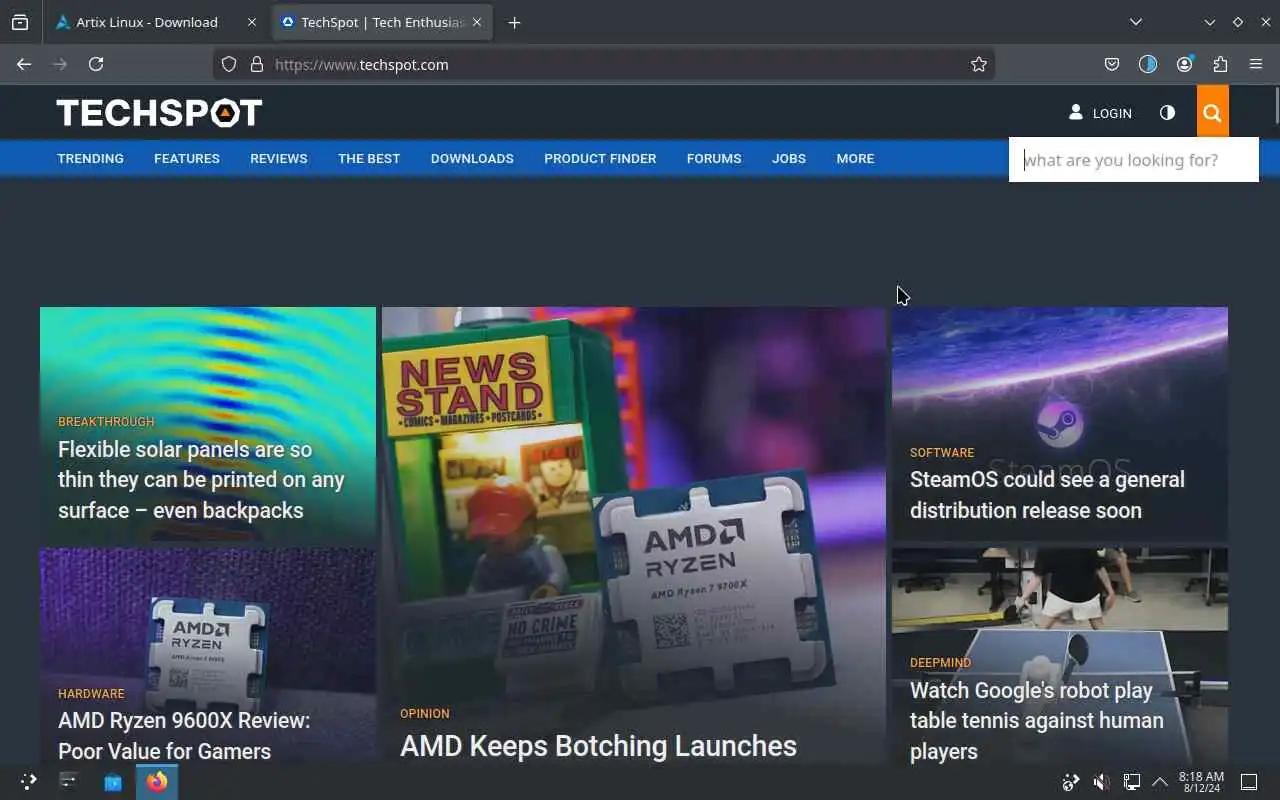1280x800 pixels.
Task: Open the Extensions puzzle-piece menu
Action: 1220,64
